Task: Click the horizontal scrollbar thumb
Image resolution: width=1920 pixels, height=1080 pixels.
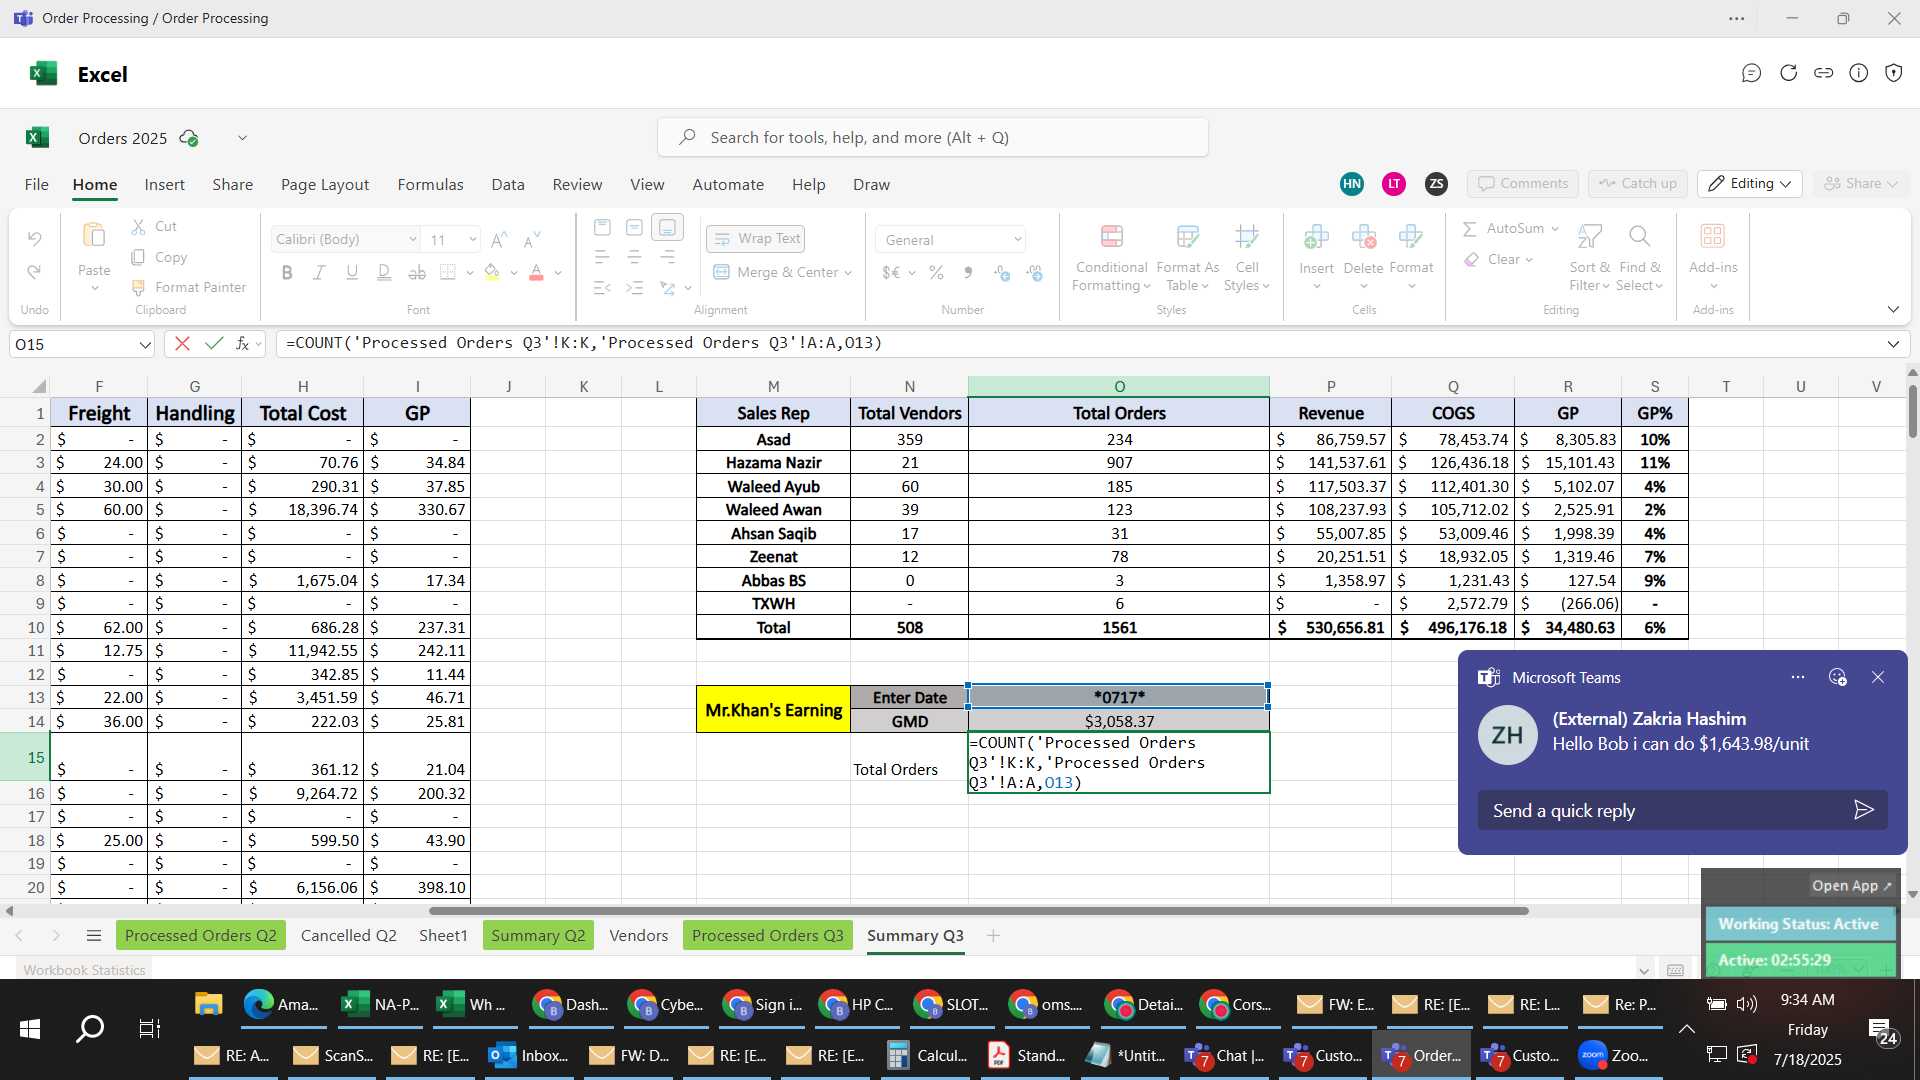Action: point(978,911)
